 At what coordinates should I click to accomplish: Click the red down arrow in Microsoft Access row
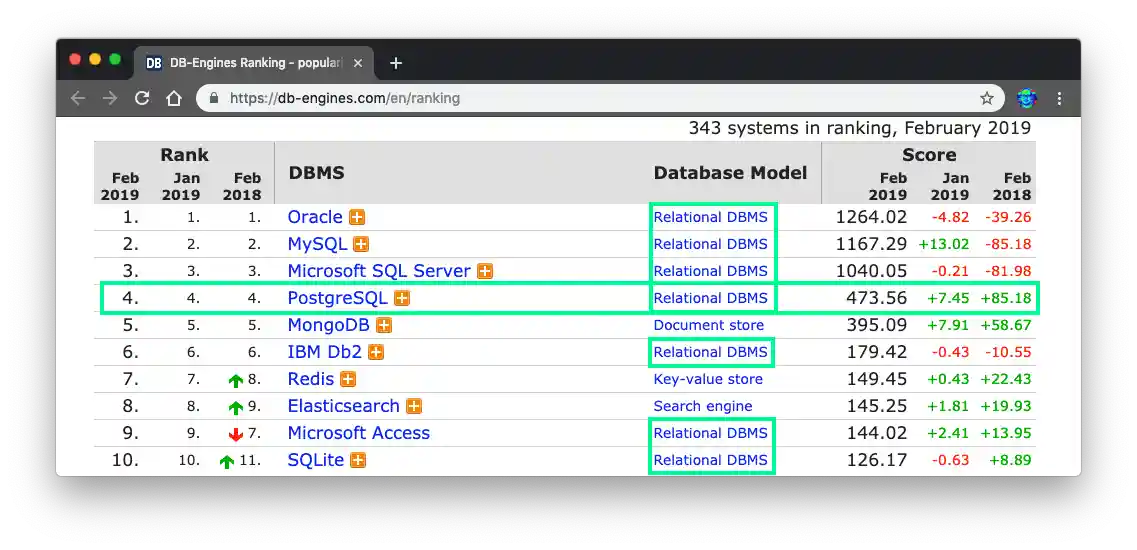[x=236, y=435]
